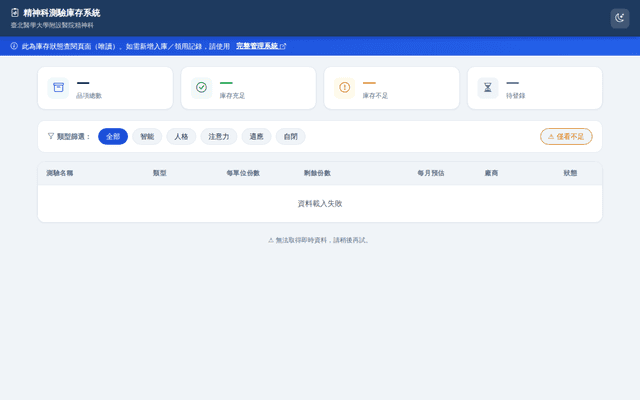Click the 類型 column header
Image resolution: width=640 pixels, height=400 pixels.
[x=160, y=173]
